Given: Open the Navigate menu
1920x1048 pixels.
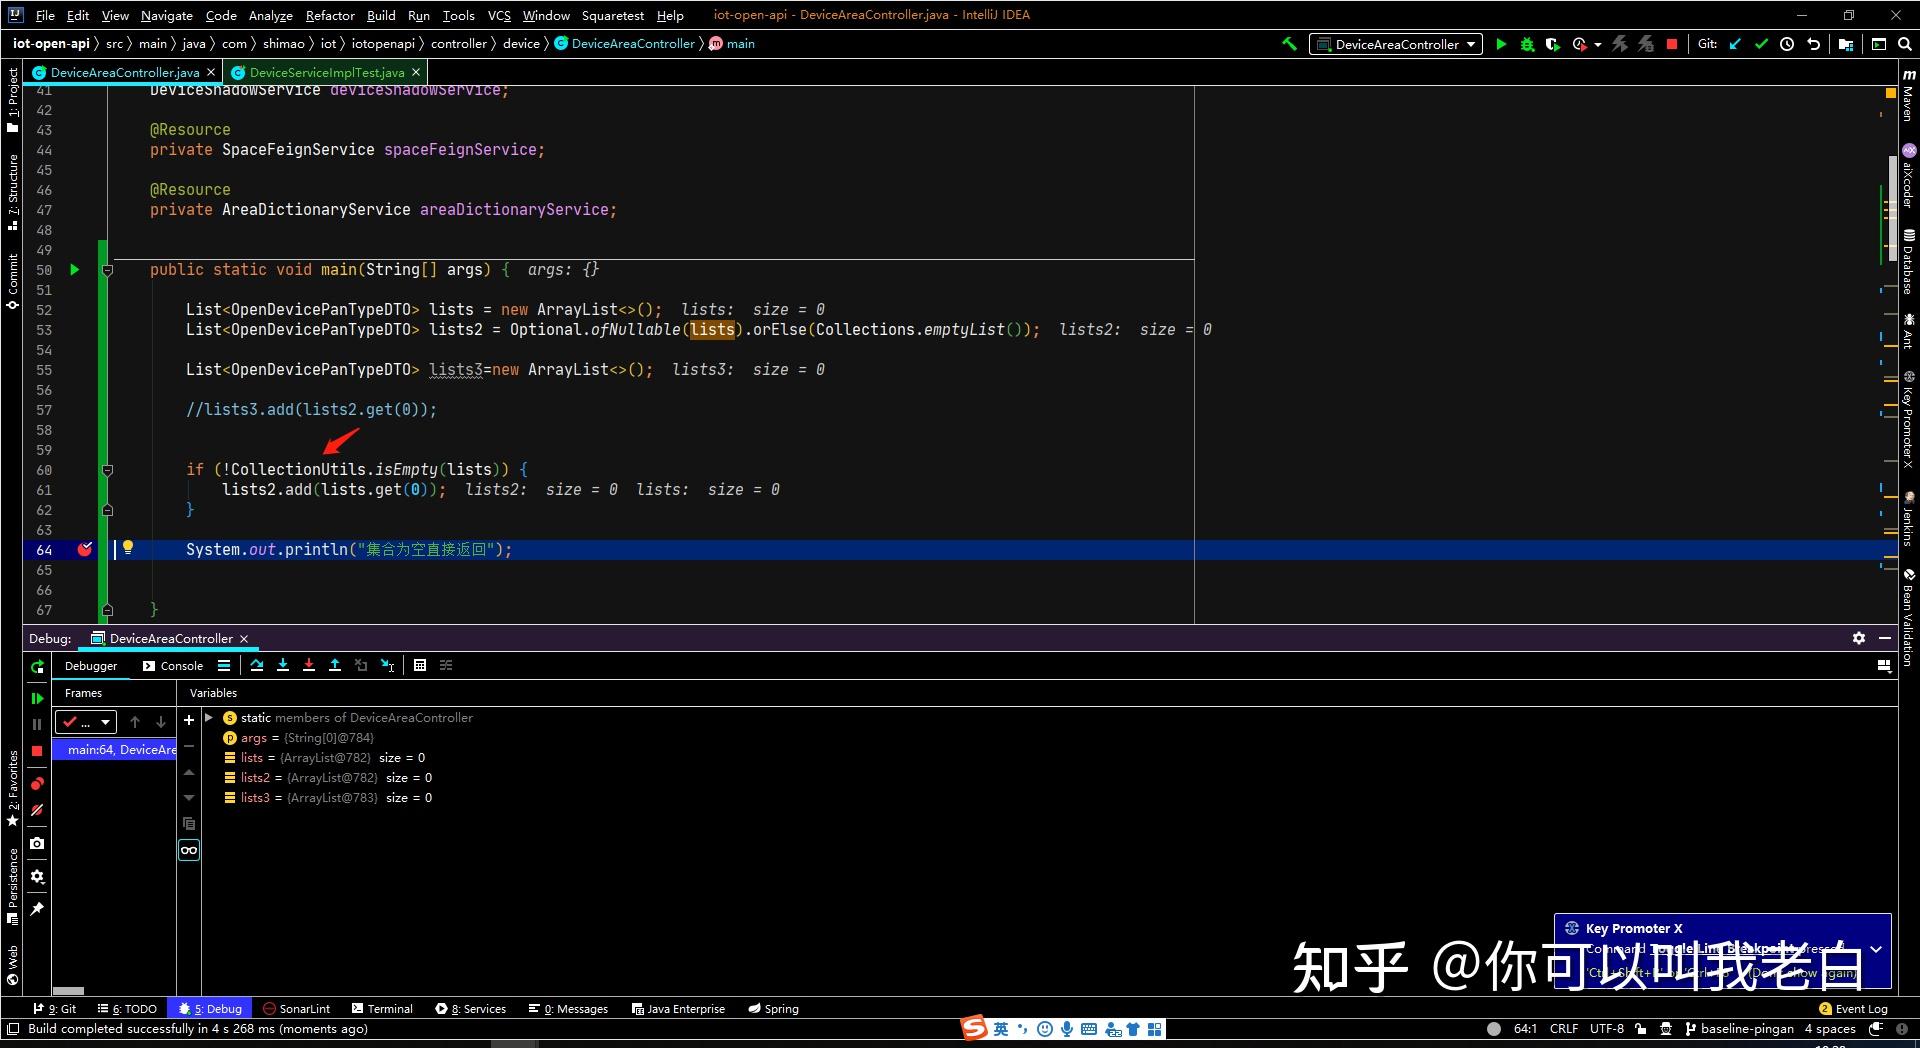Looking at the screenshot, I should 167,15.
